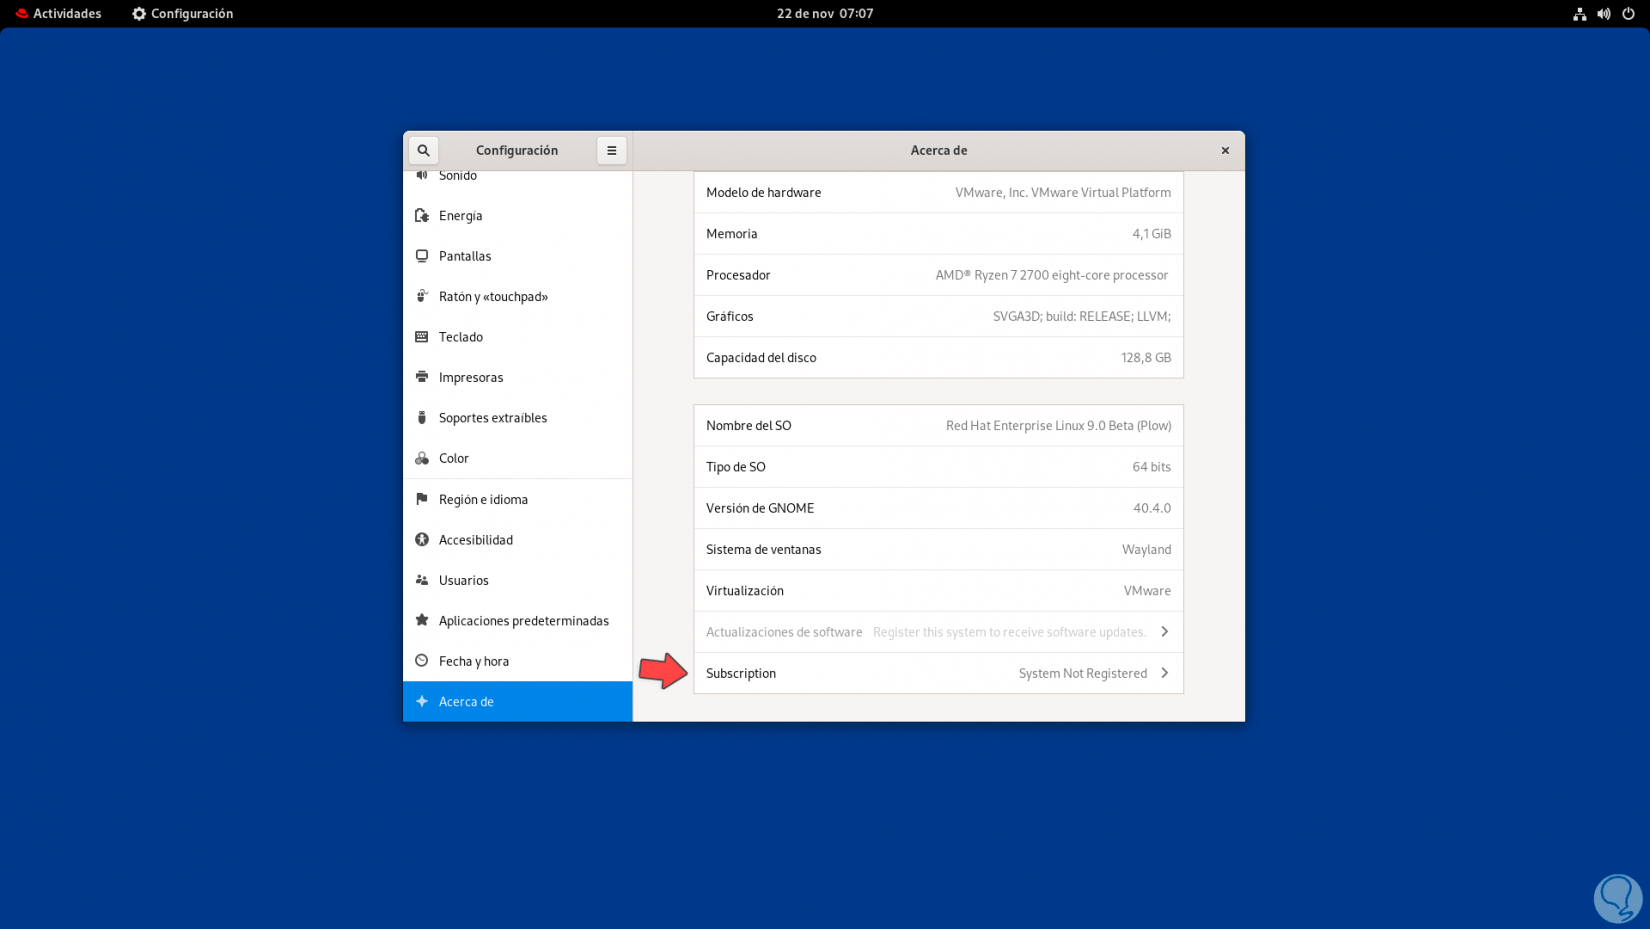Click the gear icon beside Configuración app menu
1650x929 pixels.
point(139,14)
